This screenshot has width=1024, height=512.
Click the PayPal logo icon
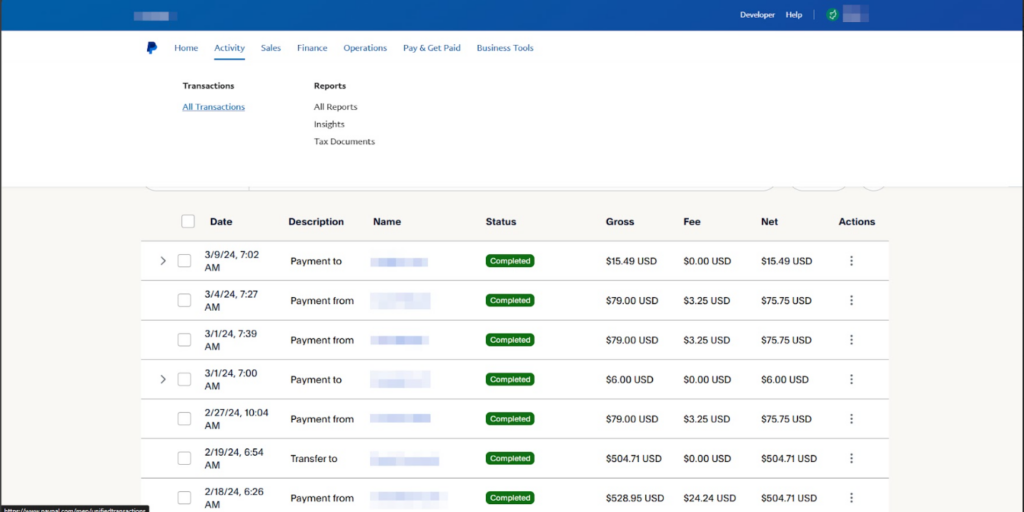coord(152,48)
